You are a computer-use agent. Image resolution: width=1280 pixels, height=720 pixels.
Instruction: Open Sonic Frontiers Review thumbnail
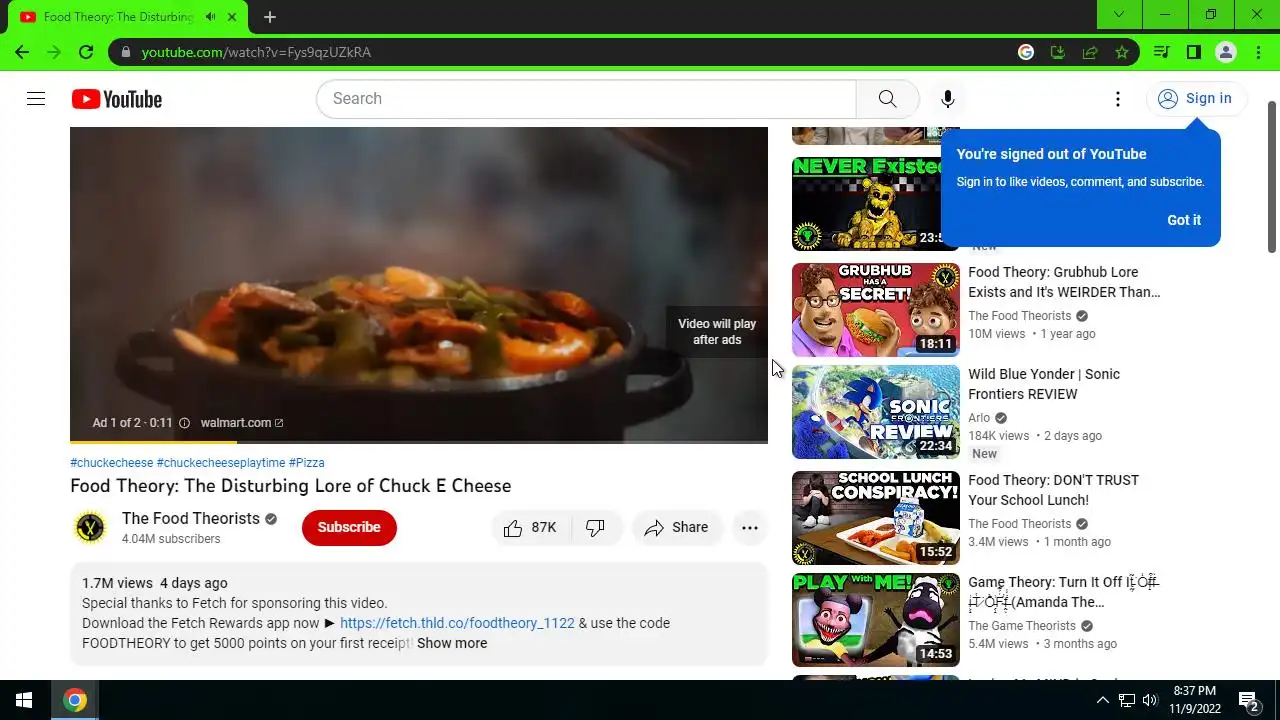click(x=876, y=412)
